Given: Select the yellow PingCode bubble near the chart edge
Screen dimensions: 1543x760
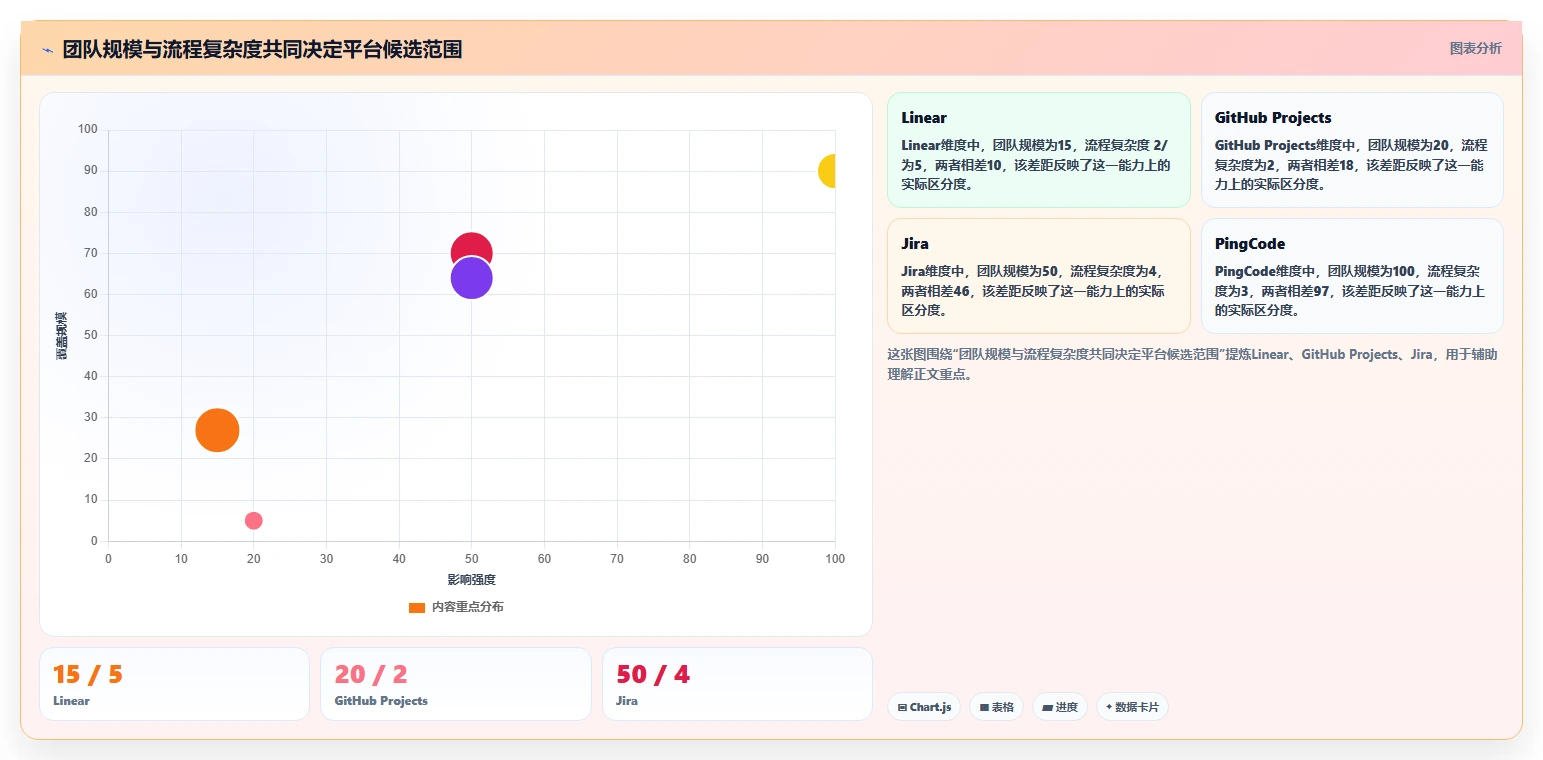Looking at the screenshot, I should tap(827, 171).
